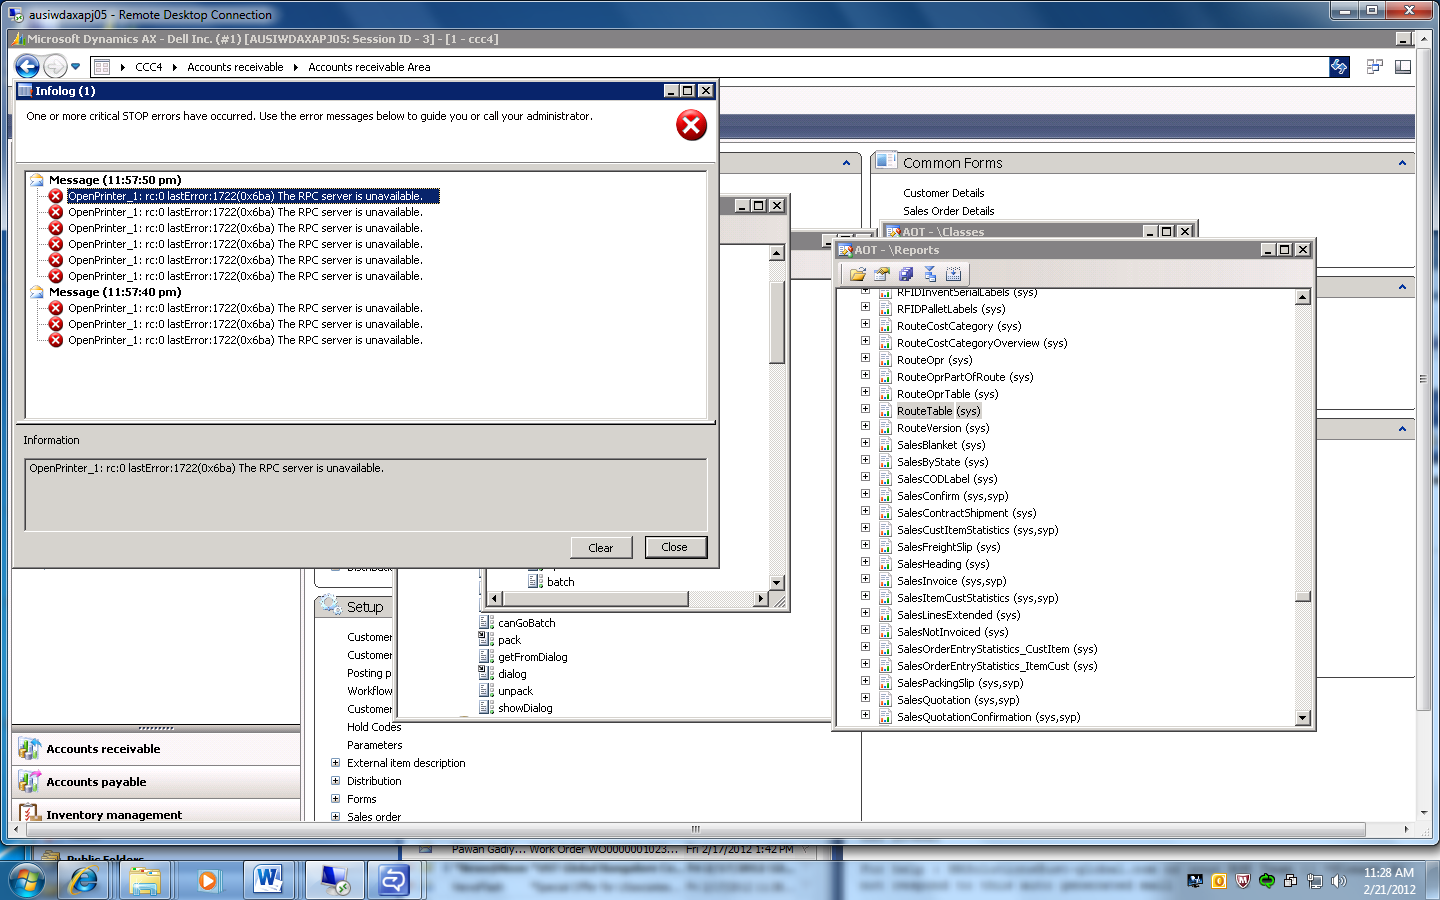Image resolution: width=1440 pixels, height=900 pixels.
Task: Click the Infolog Information text box
Action: click(366, 495)
